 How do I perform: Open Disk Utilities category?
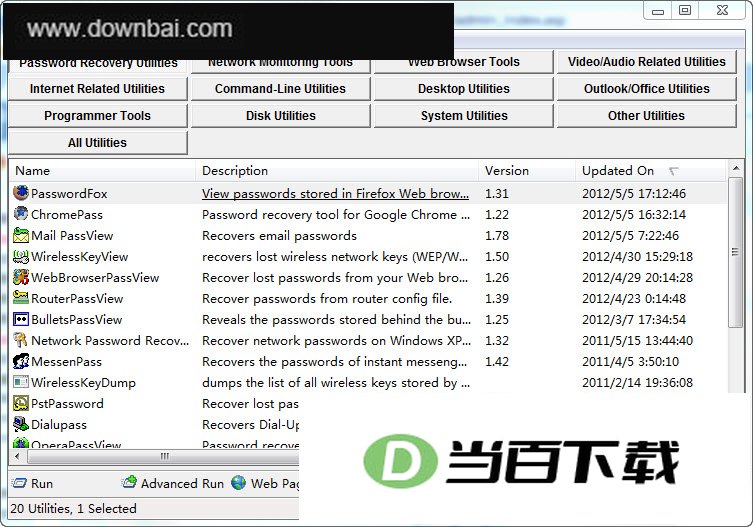(280, 116)
